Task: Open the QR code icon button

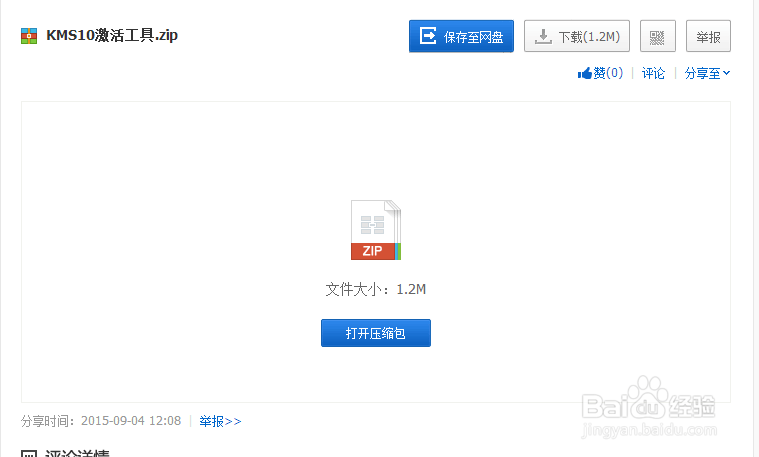Action: [657, 36]
